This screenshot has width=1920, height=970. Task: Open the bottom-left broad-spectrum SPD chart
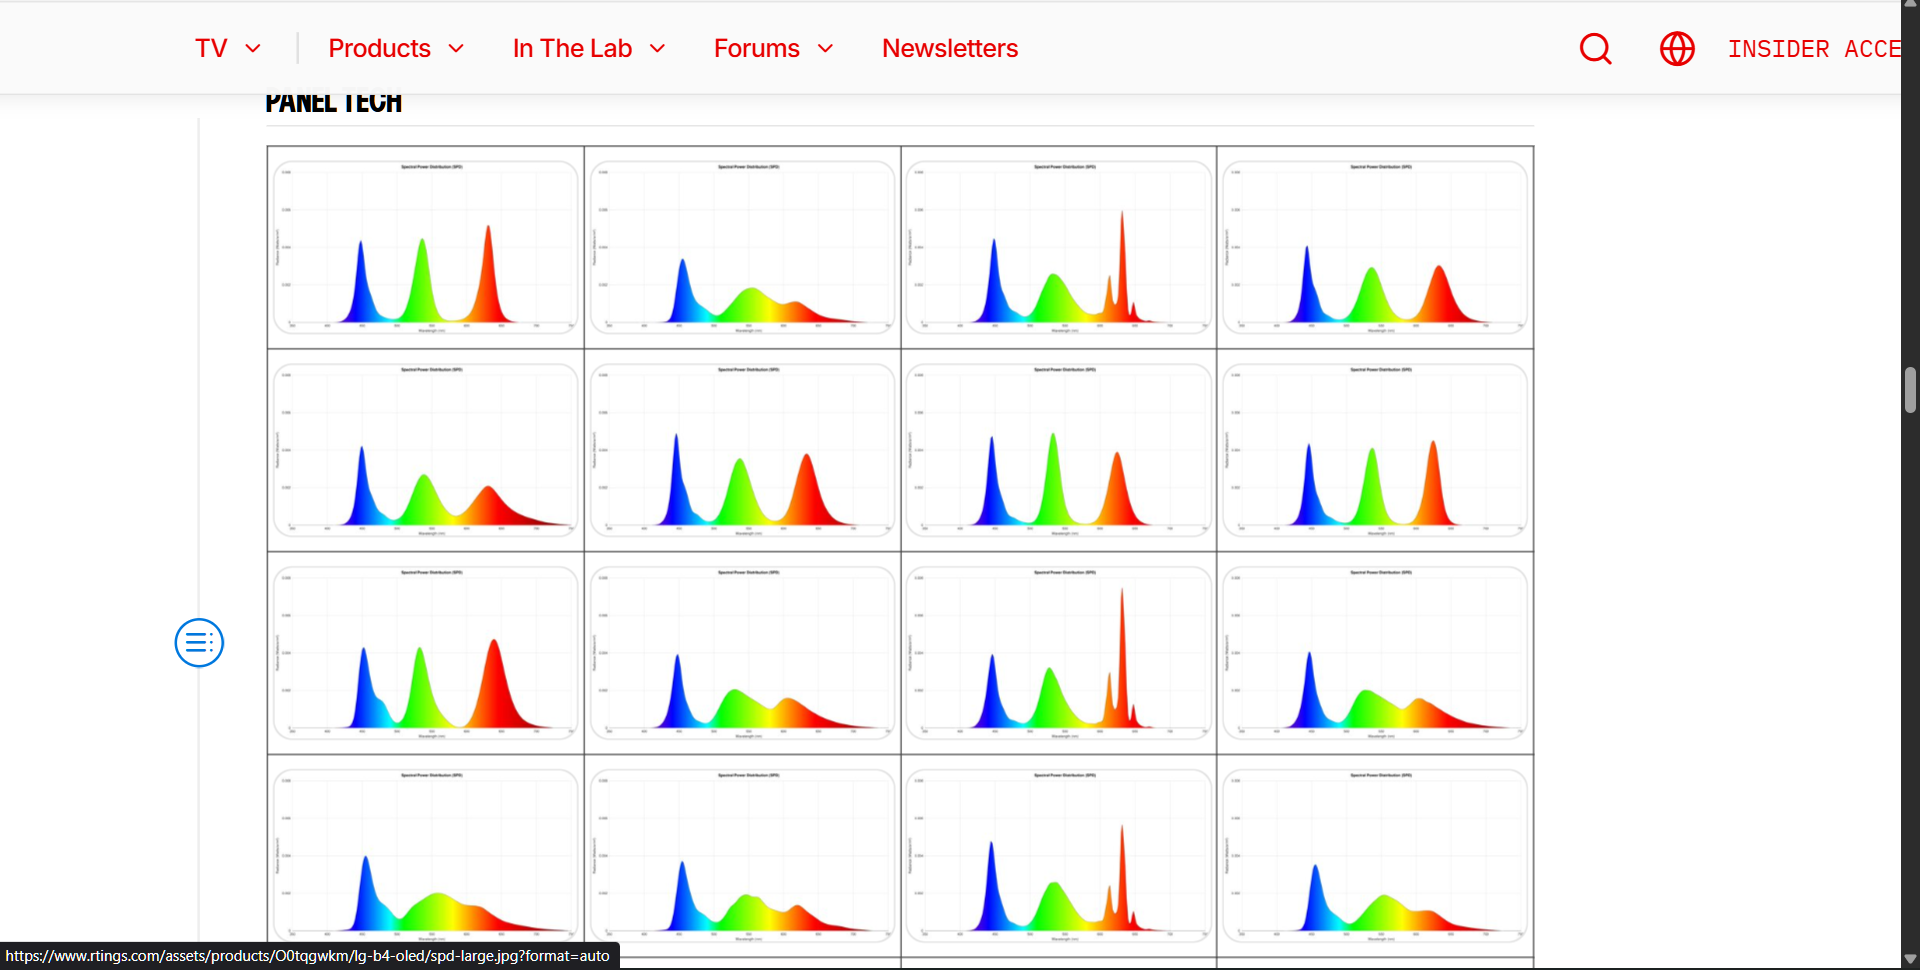[x=425, y=855]
